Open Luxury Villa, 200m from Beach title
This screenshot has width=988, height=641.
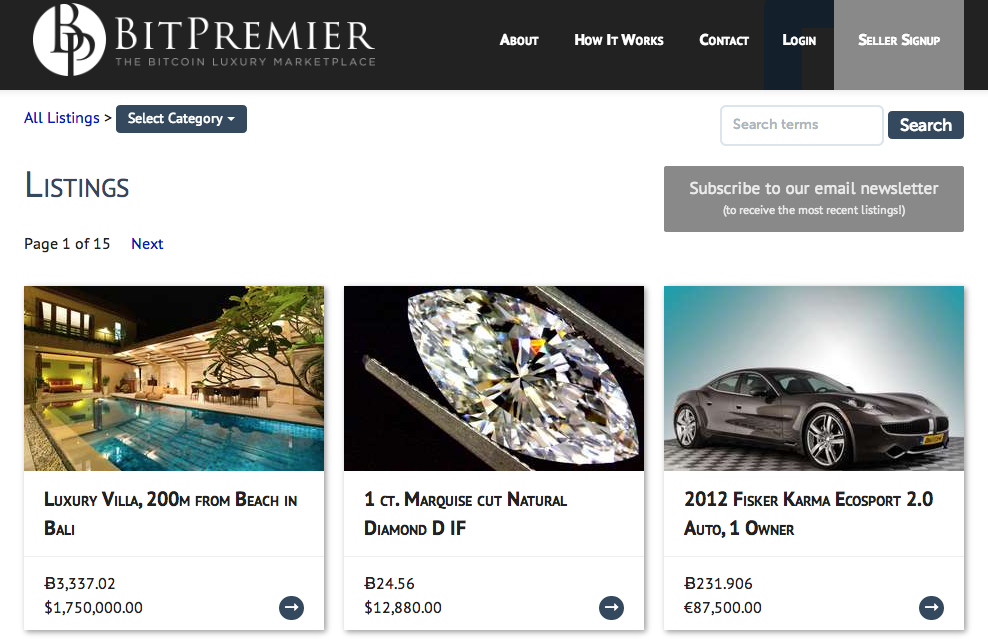point(170,514)
